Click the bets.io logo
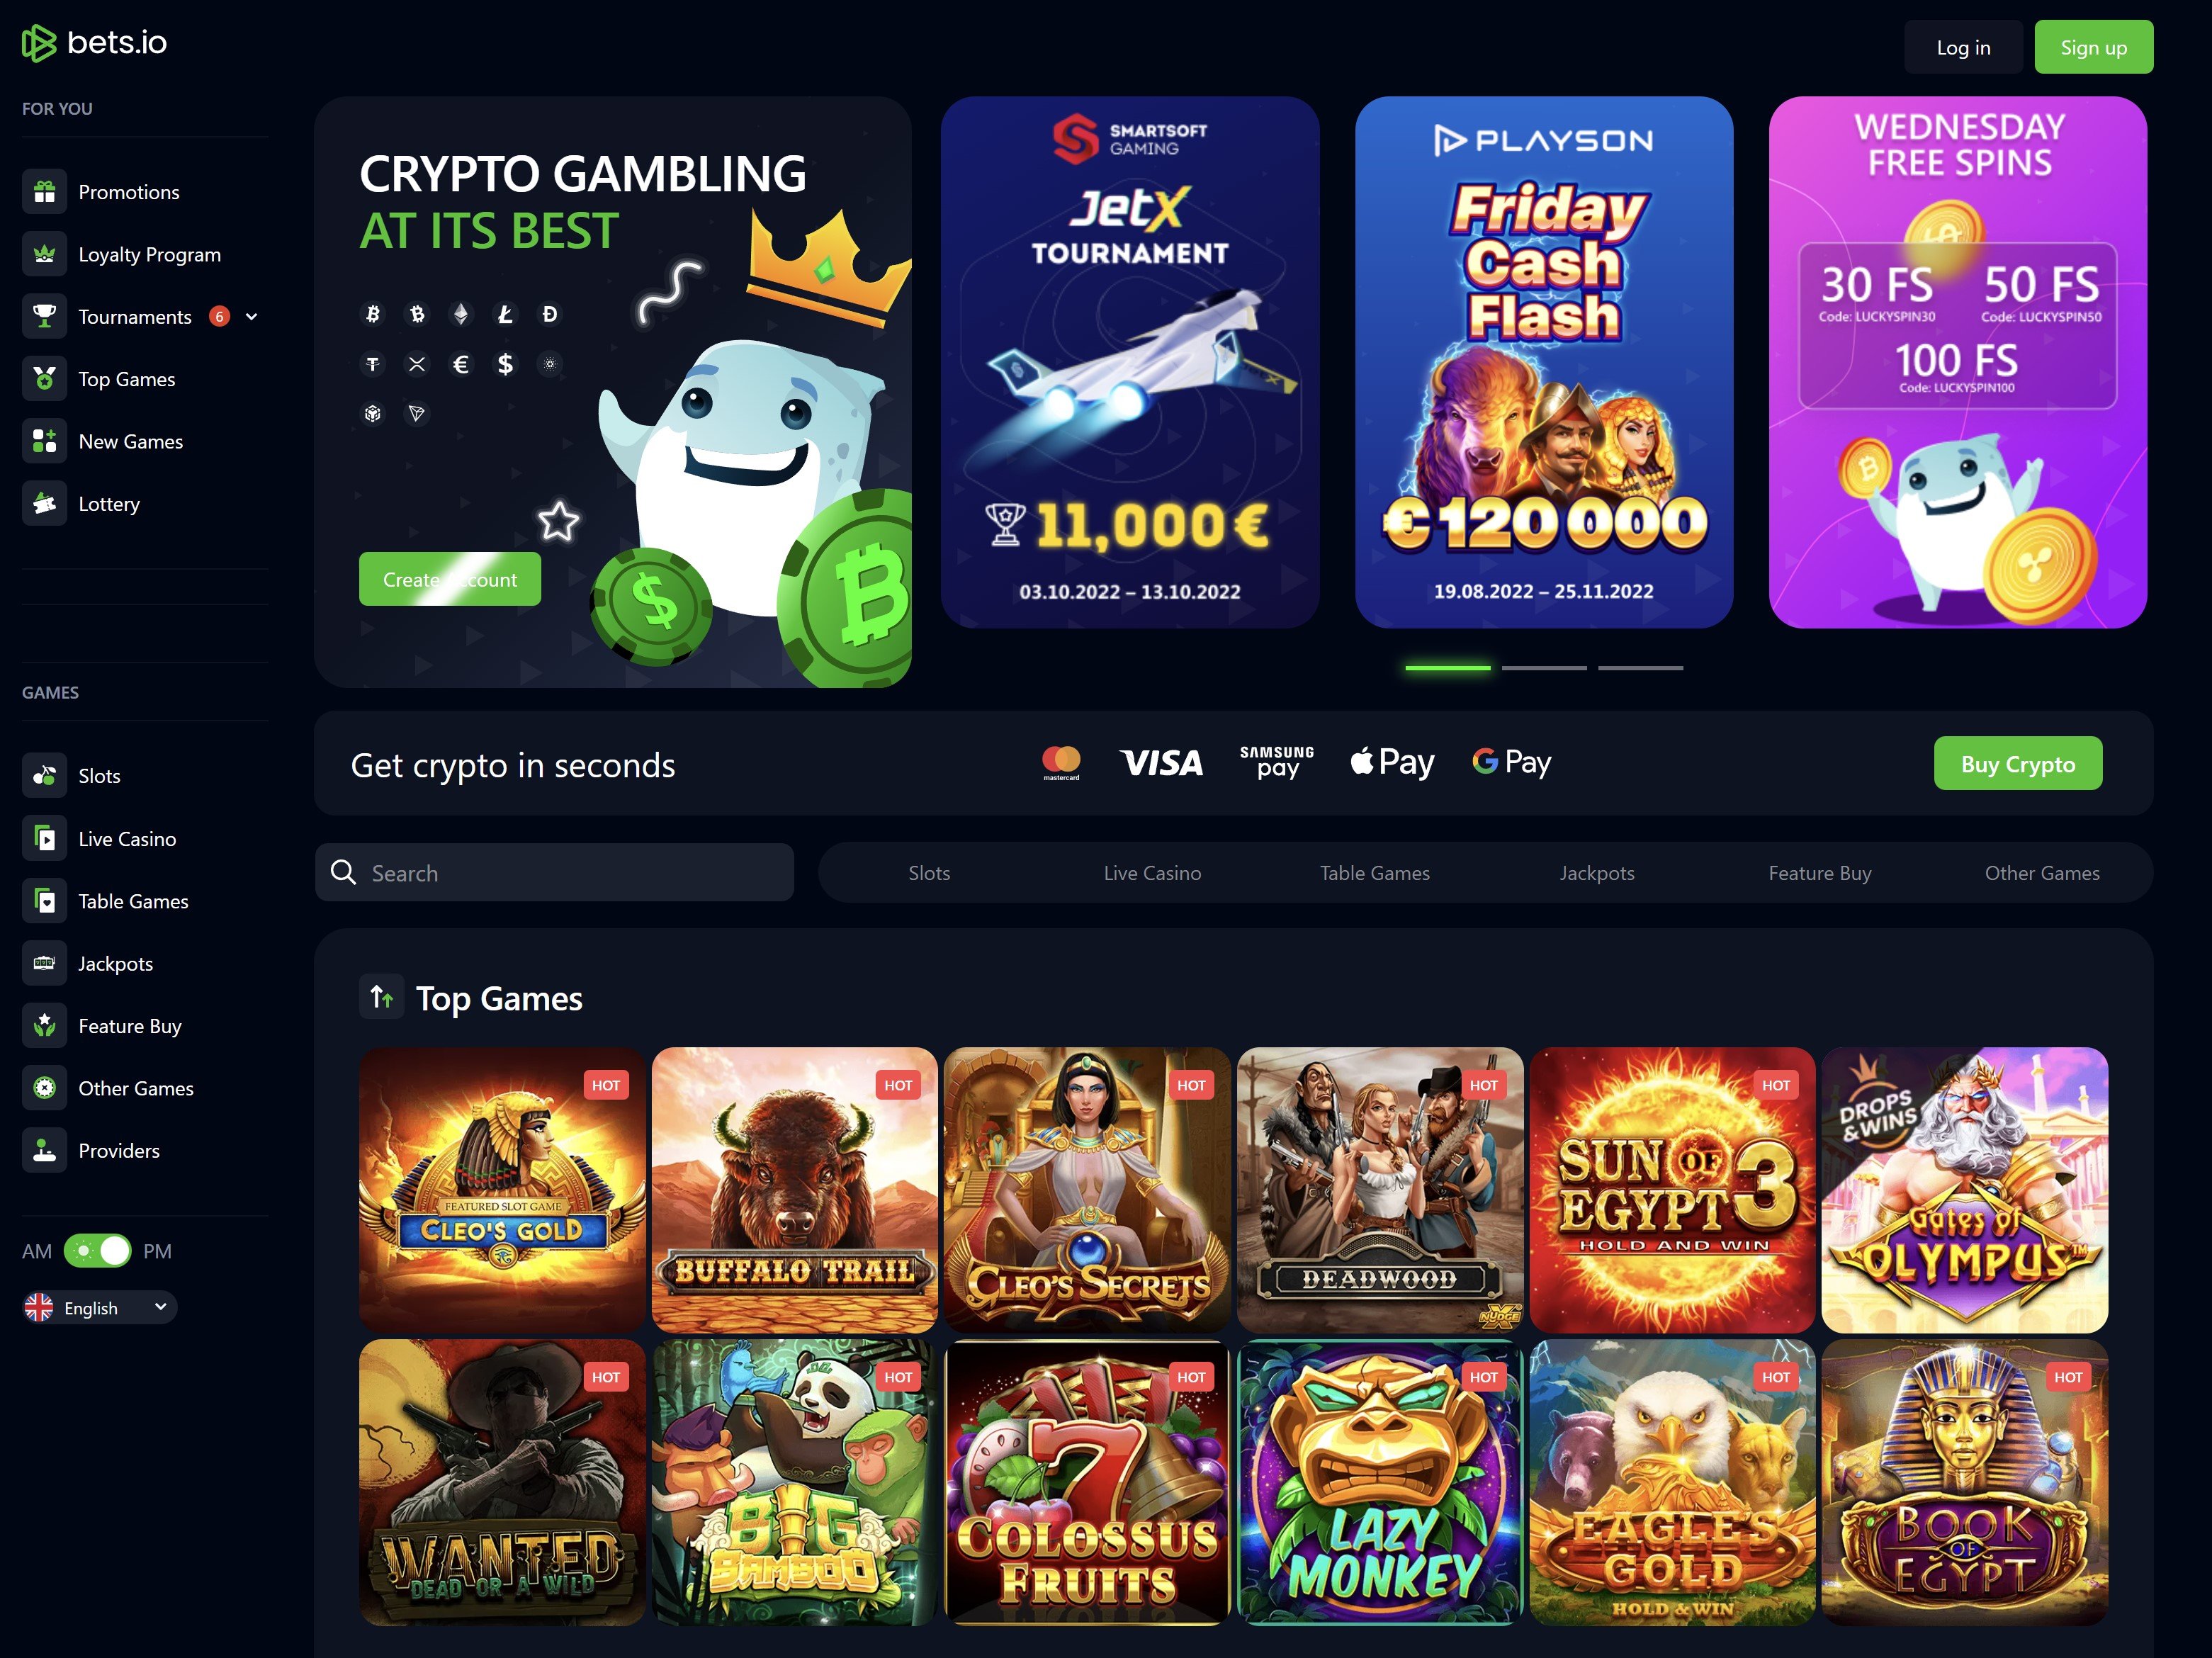 pyautogui.click(x=94, y=43)
